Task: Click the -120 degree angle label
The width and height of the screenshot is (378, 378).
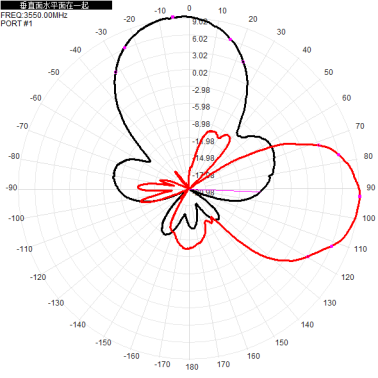Action: click(x=38, y=277)
